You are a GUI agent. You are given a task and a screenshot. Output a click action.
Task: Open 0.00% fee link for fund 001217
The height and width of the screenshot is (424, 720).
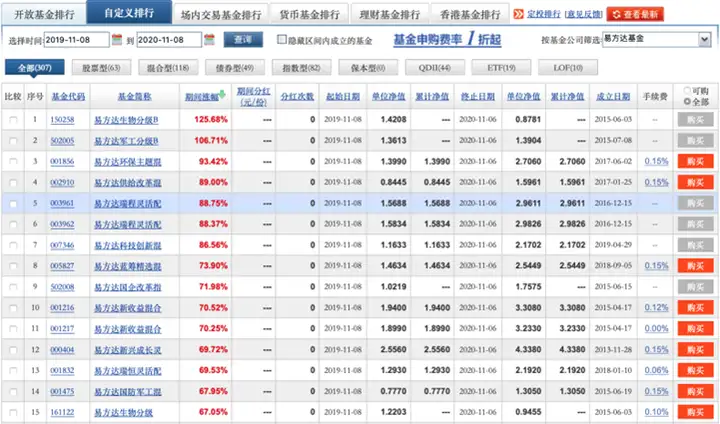point(656,328)
